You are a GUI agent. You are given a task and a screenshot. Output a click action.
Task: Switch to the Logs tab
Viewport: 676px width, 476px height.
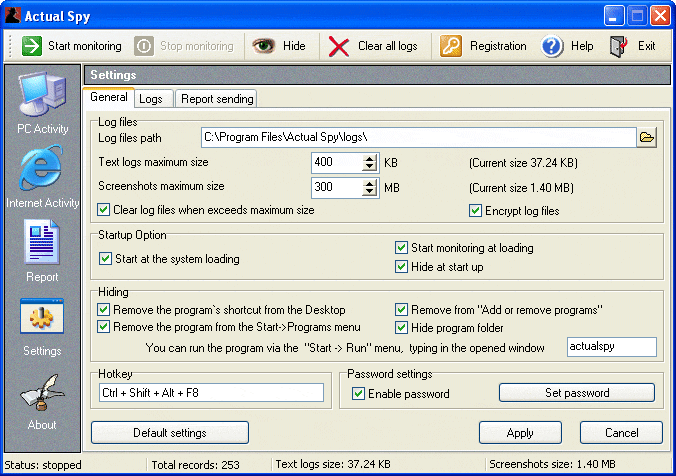click(151, 99)
